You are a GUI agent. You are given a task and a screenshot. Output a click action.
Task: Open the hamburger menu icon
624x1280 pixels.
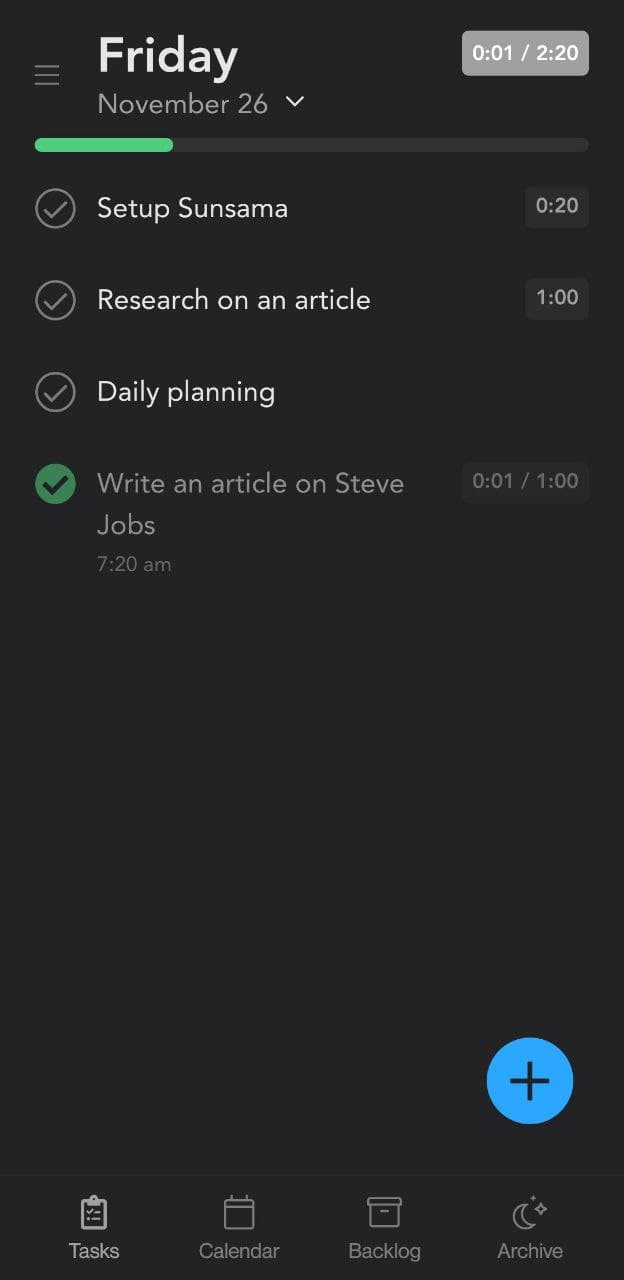coord(47,75)
